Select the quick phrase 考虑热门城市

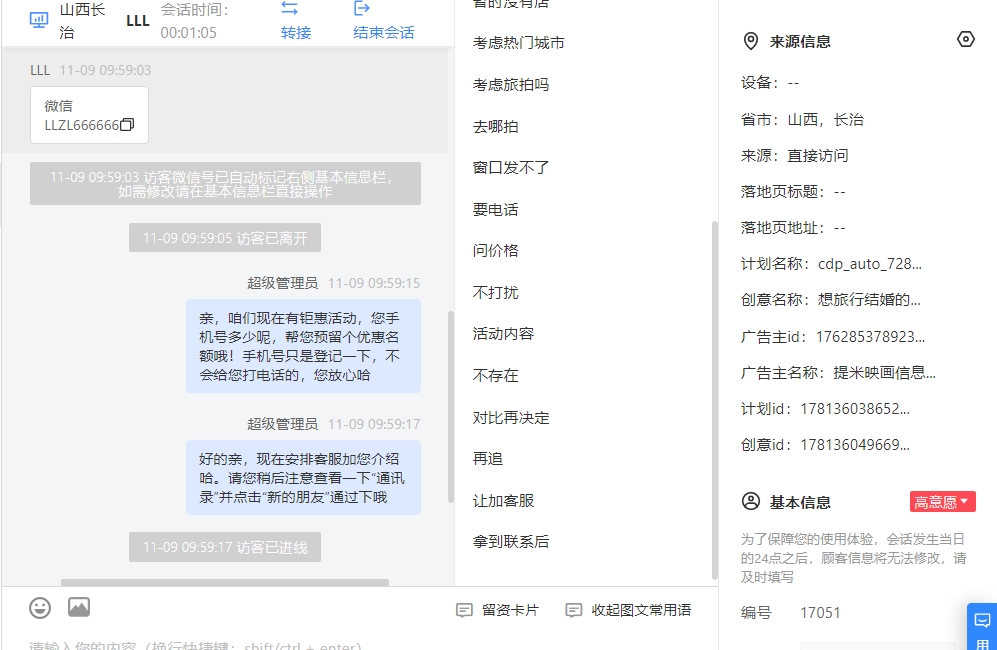pos(519,43)
